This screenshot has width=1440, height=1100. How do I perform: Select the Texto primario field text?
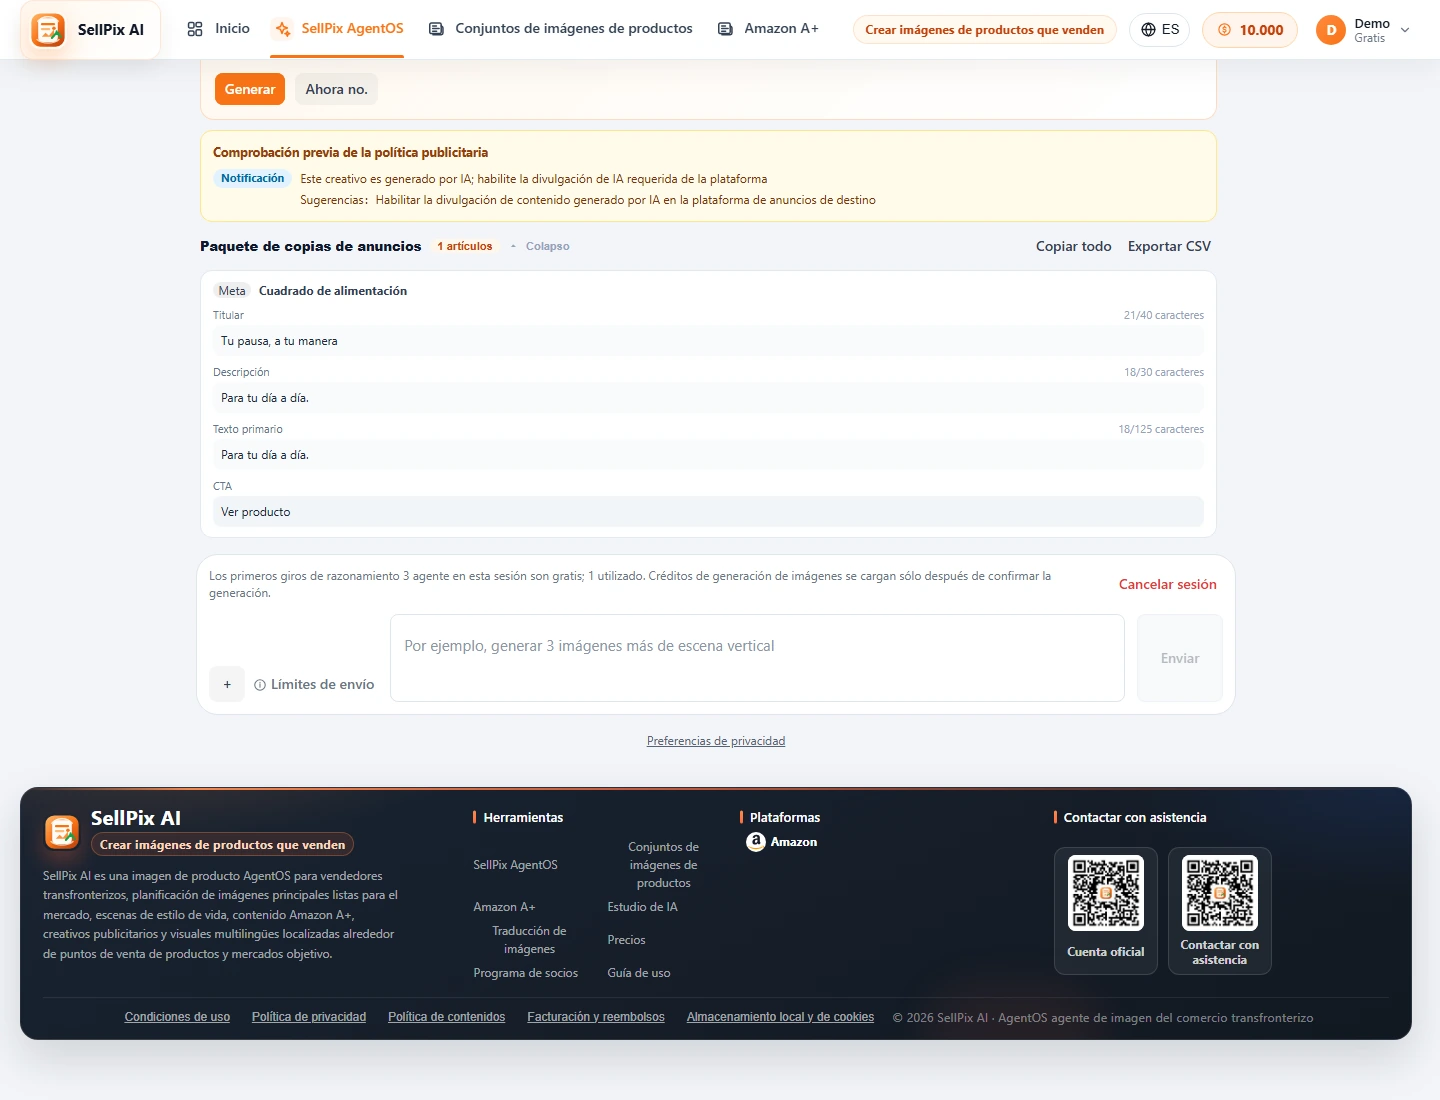(708, 455)
